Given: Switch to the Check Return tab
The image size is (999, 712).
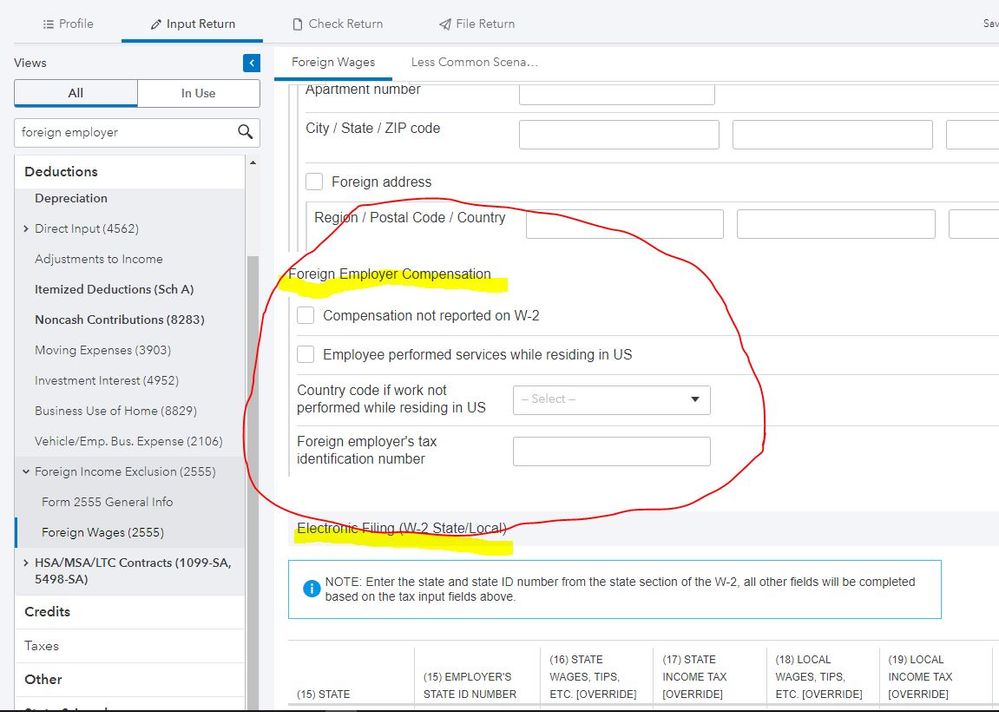Looking at the screenshot, I should (x=337, y=23).
